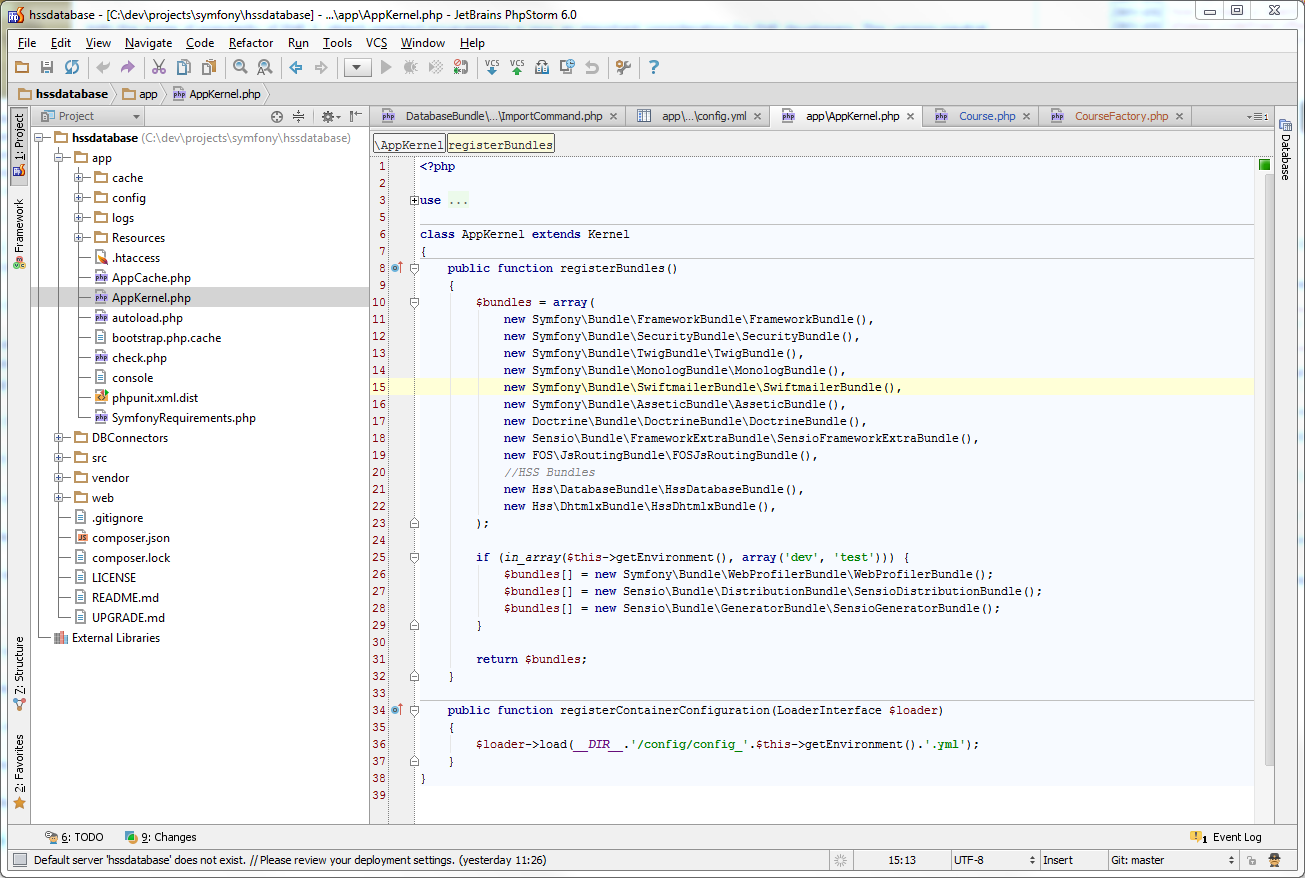This screenshot has width=1305, height=878.
Task: Expand the Resources folder node
Action: click(x=78, y=238)
